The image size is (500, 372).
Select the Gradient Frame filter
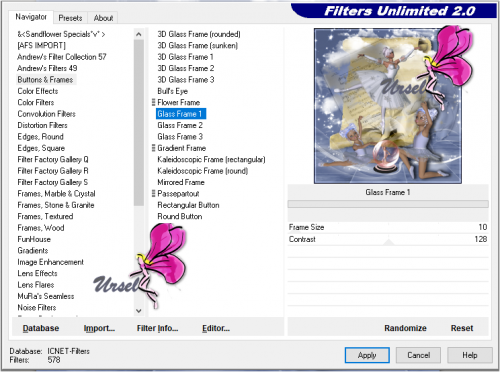click(182, 148)
